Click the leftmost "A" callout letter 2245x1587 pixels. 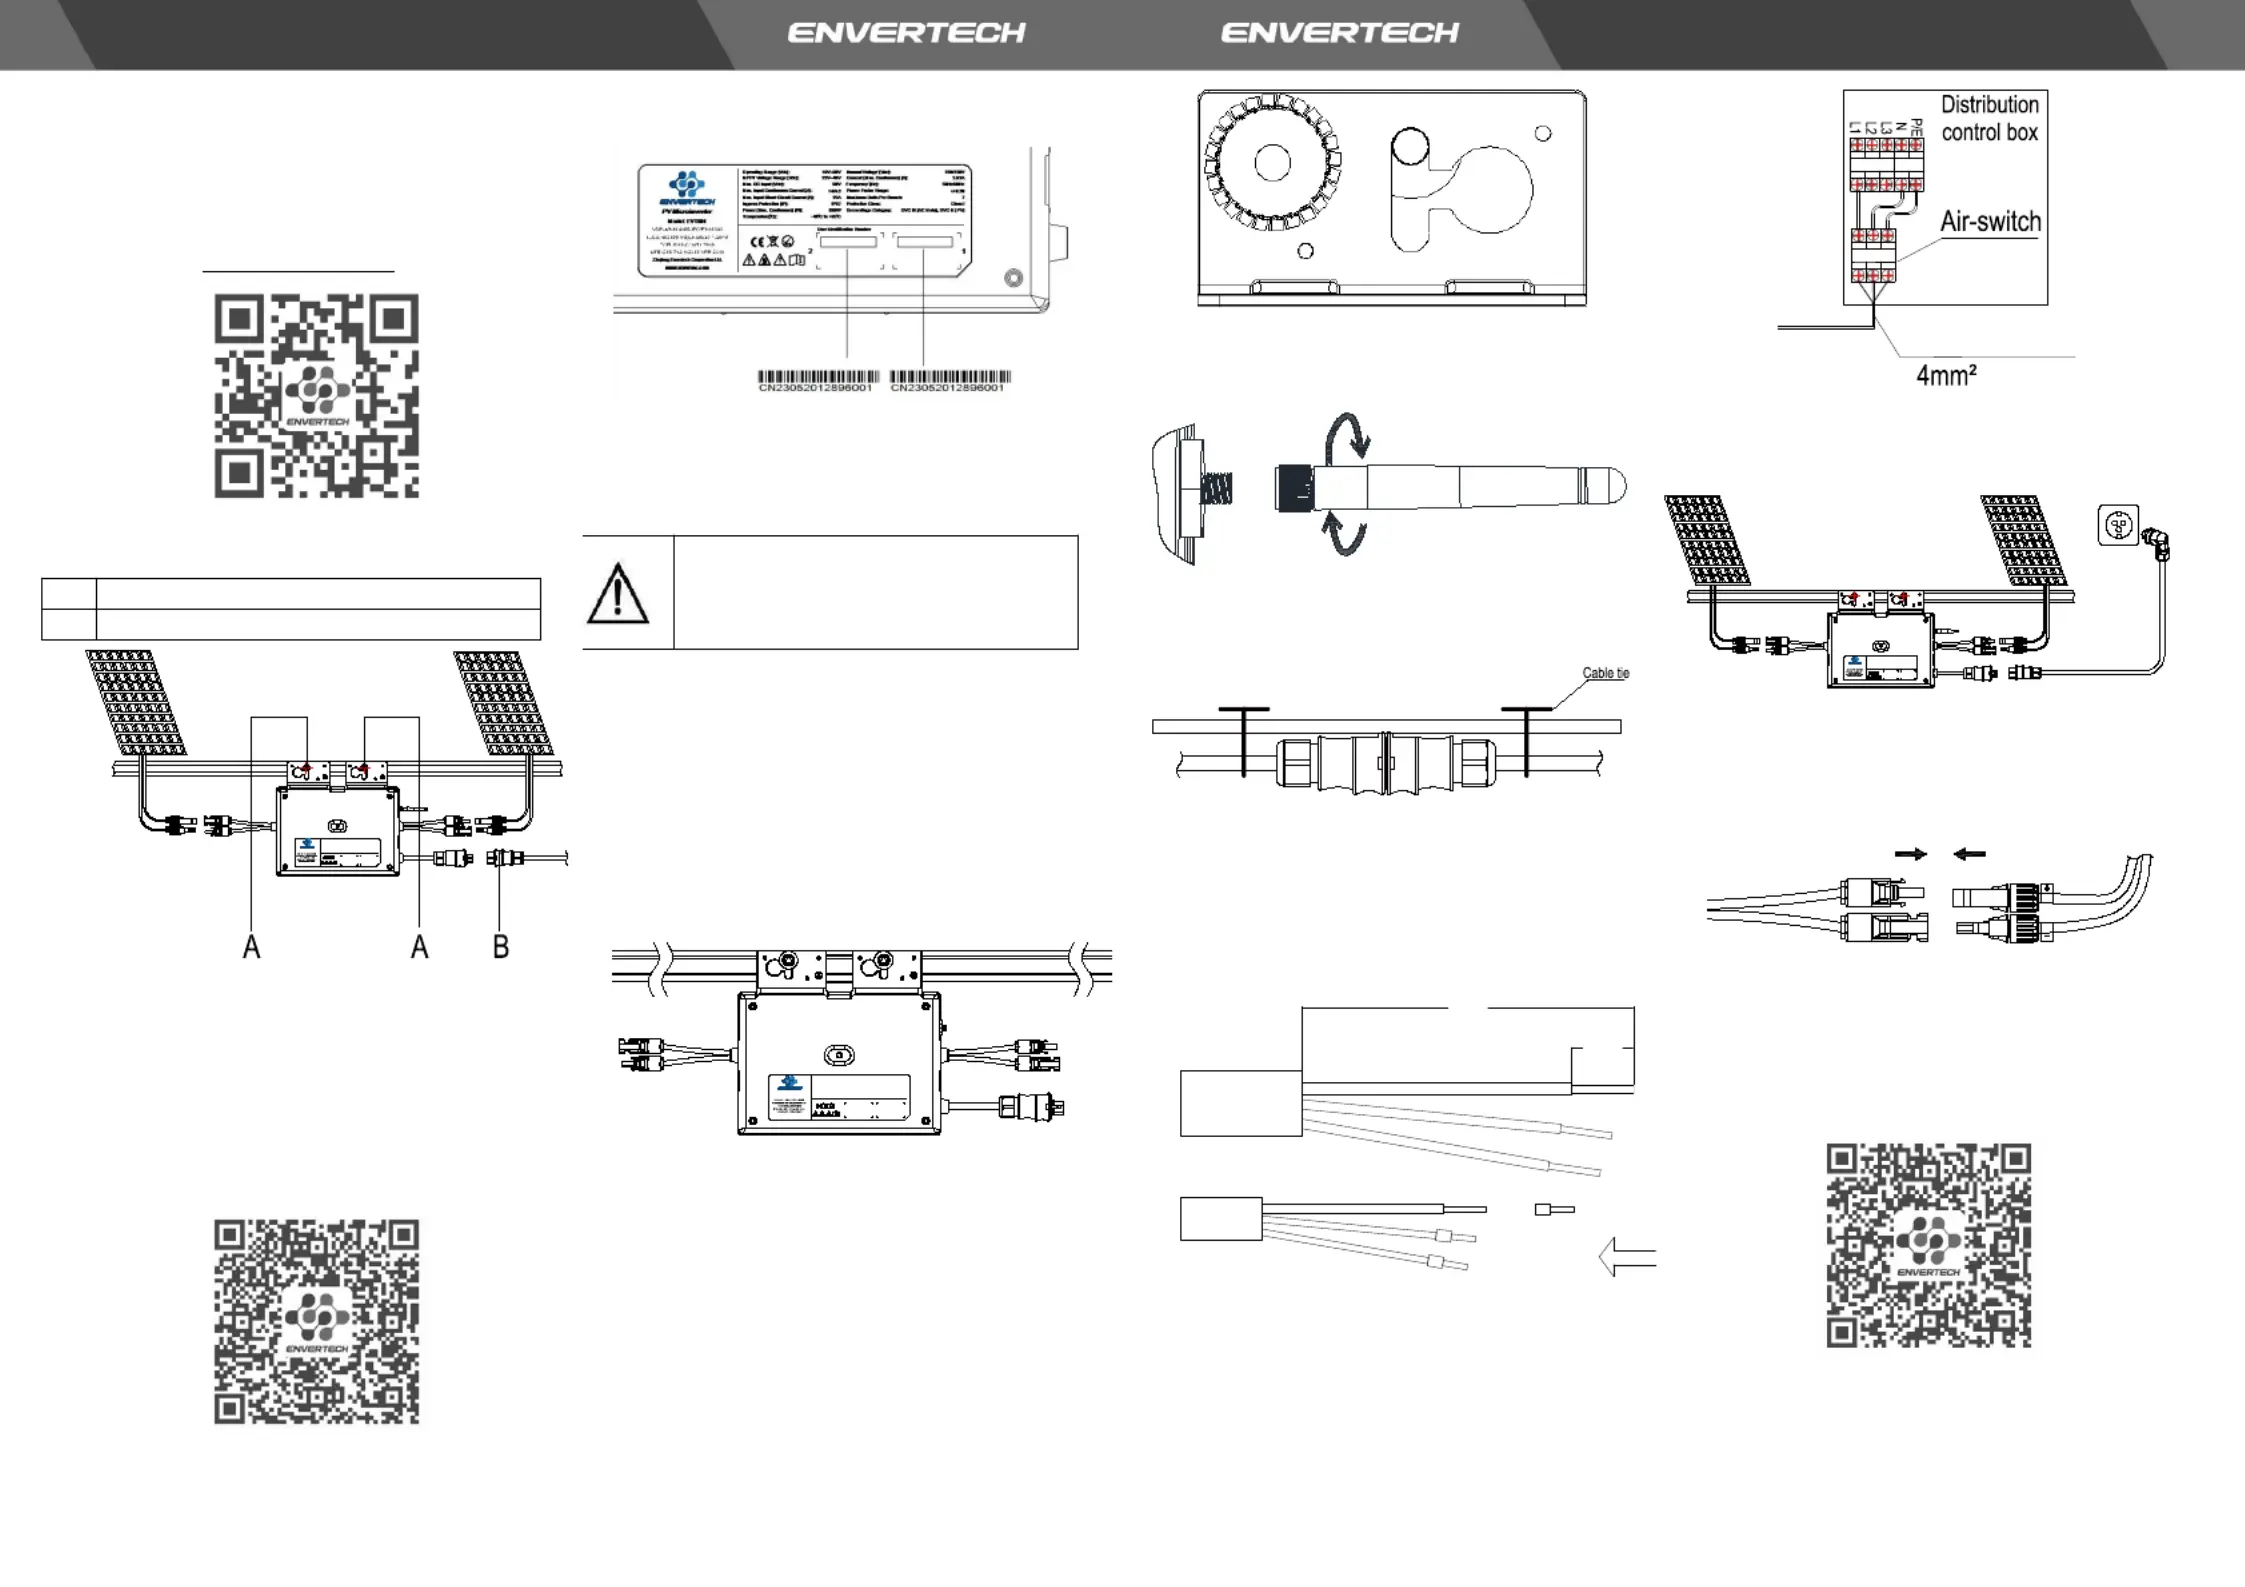(251, 946)
